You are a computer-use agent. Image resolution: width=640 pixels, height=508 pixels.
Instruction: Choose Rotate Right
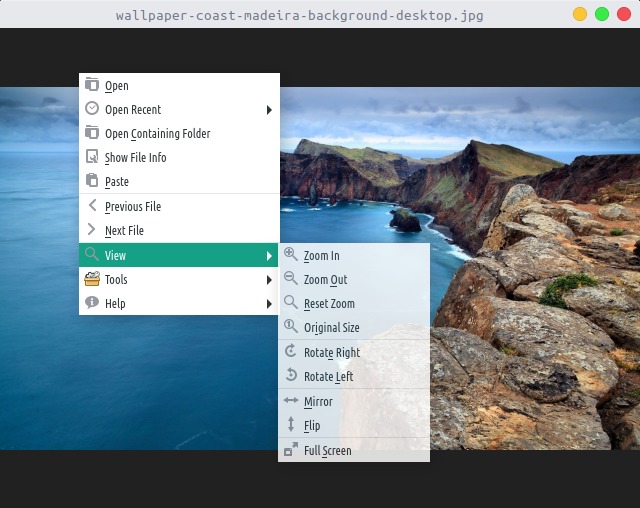tap(354, 352)
